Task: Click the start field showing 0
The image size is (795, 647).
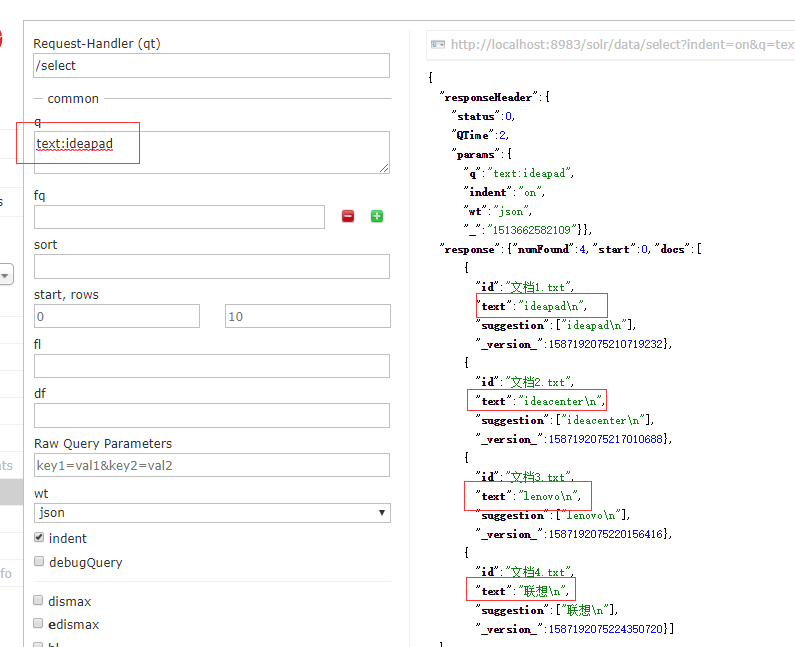Action: [117, 316]
